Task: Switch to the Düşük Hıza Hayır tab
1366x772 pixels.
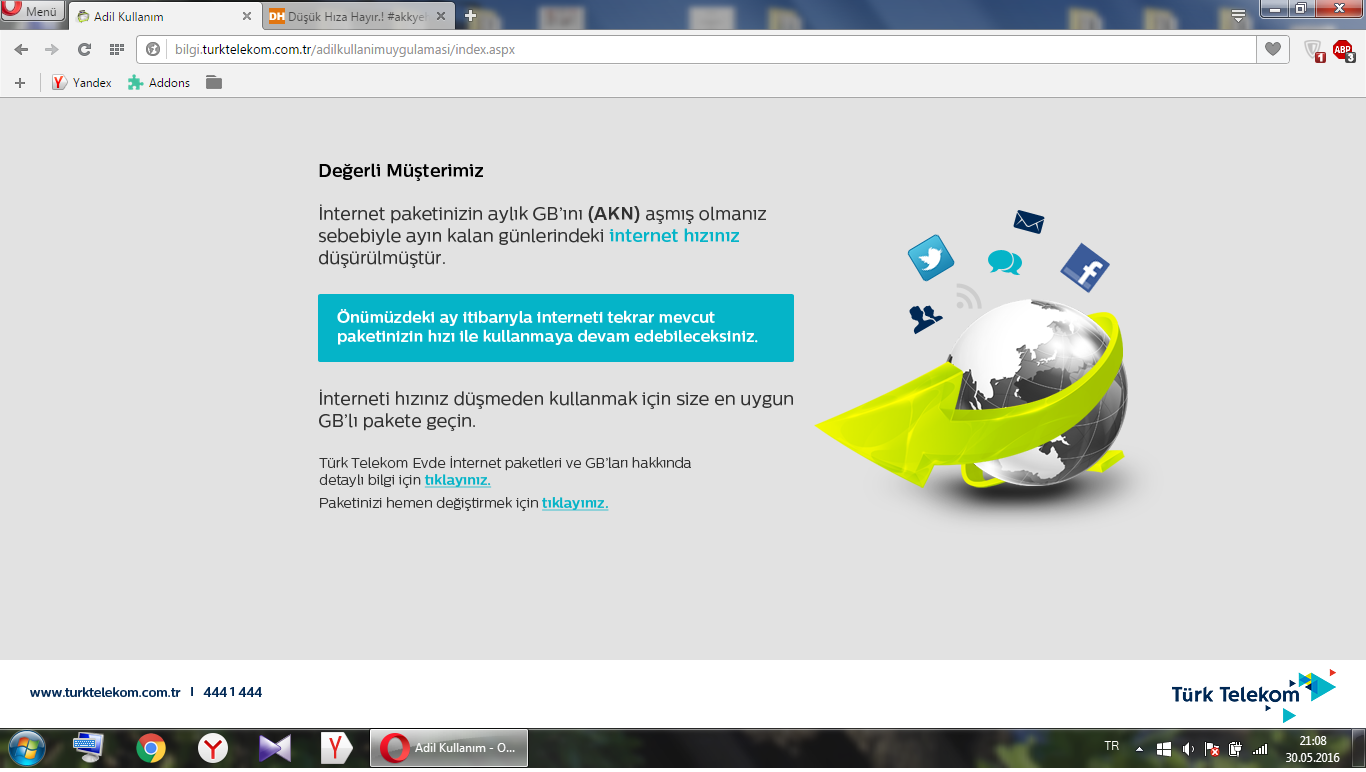Action: [357, 17]
